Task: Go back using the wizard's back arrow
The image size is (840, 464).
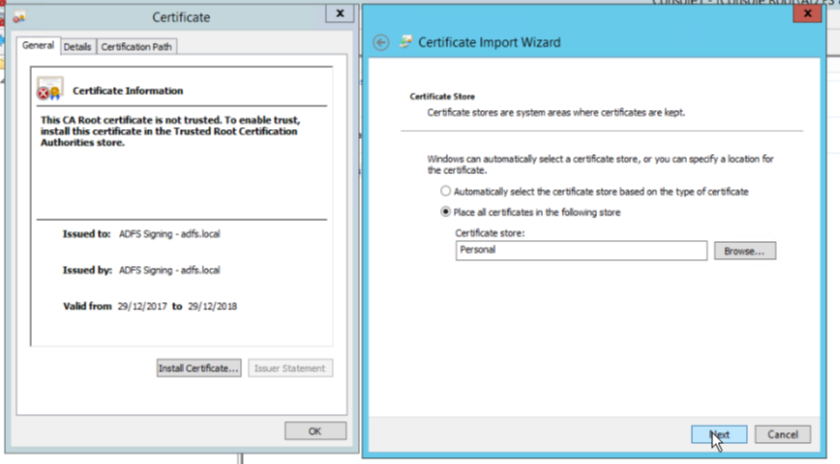Action: 380,42
